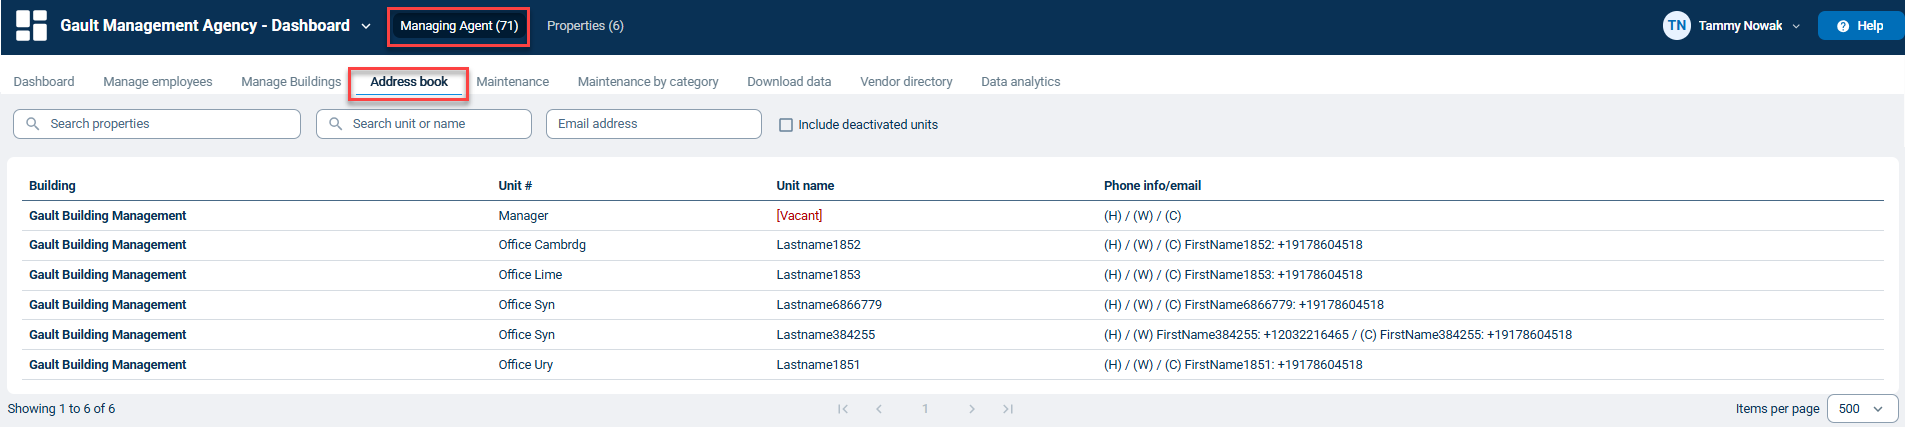Viewport: 1905px width, 427px height.
Task: Click the Unit name column header
Action: click(805, 186)
